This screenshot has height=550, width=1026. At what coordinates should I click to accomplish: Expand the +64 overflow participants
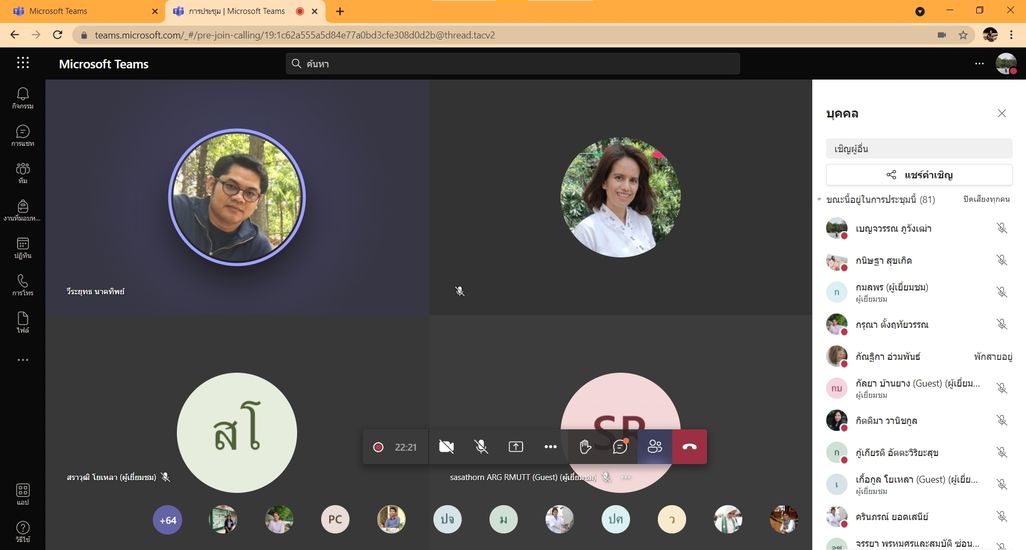pyautogui.click(x=167, y=520)
